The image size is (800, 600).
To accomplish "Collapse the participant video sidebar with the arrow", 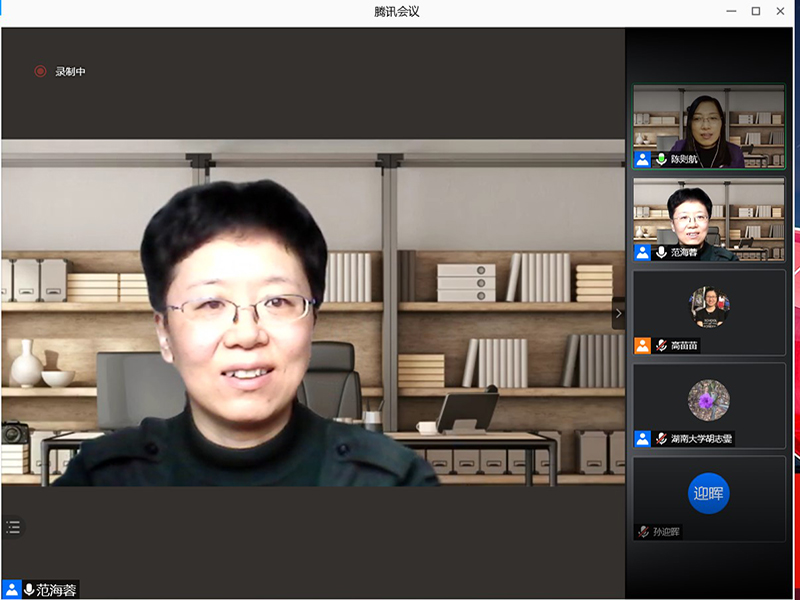I will [618, 313].
